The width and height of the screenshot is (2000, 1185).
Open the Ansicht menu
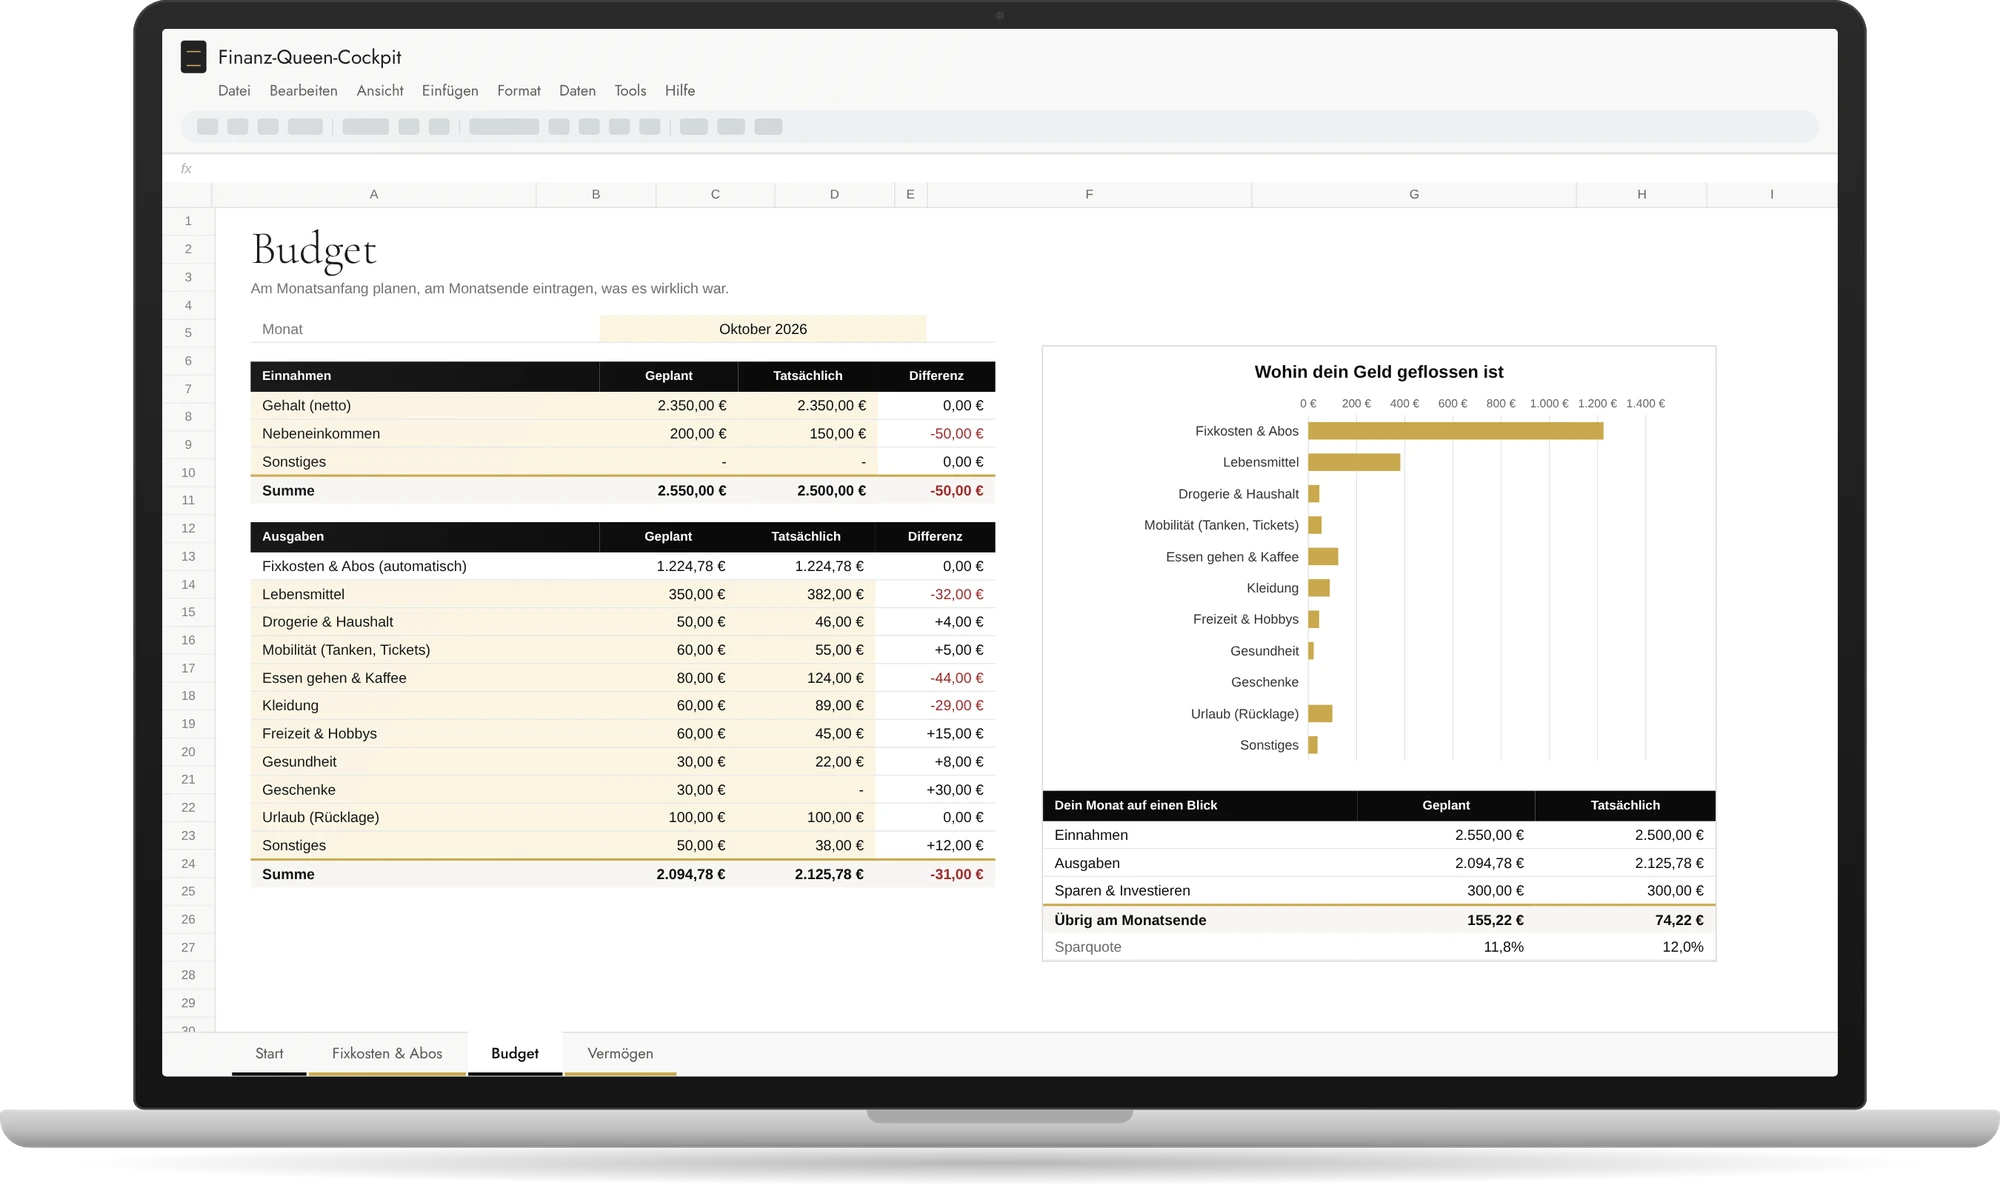coord(380,91)
